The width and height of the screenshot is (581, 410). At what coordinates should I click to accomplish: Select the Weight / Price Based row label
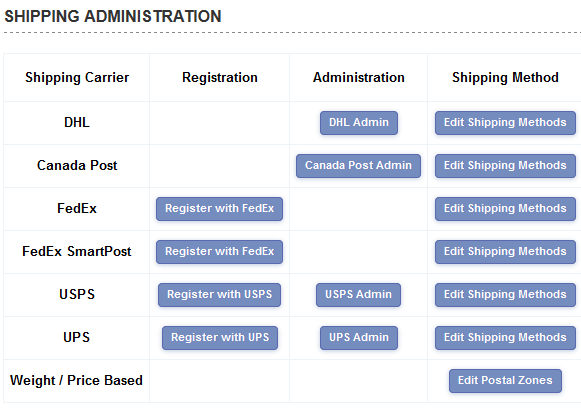(76, 380)
